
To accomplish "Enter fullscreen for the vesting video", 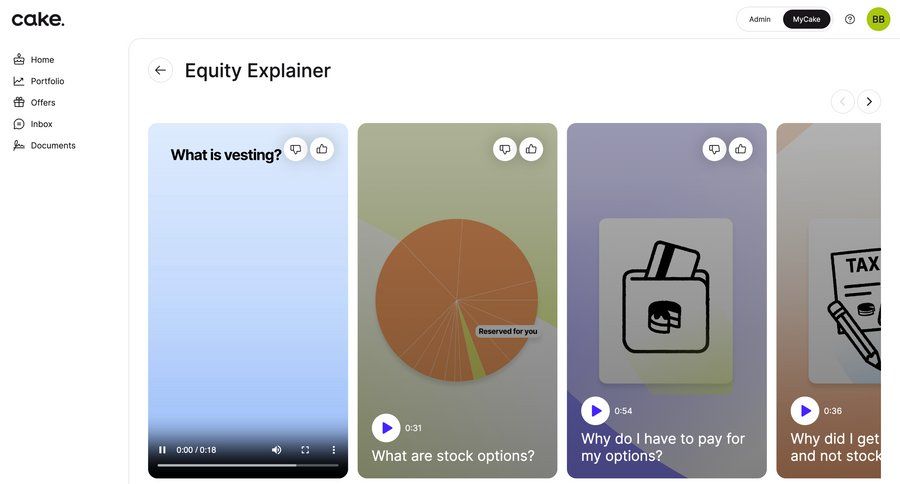I will pos(305,450).
